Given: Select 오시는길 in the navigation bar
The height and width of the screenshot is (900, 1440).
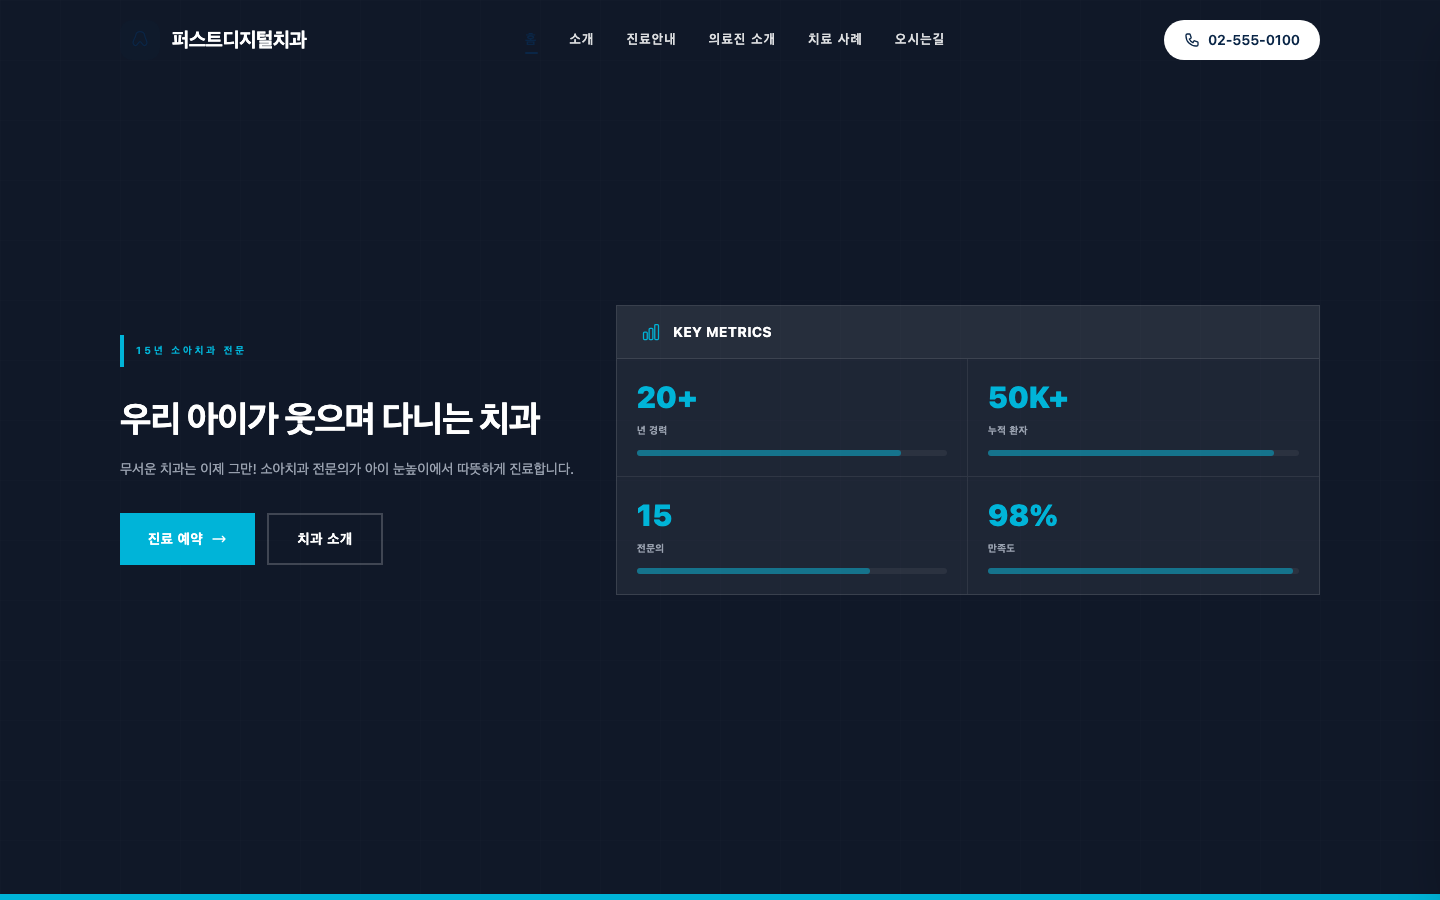Looking at the screenshot, I should click(919, 40).
